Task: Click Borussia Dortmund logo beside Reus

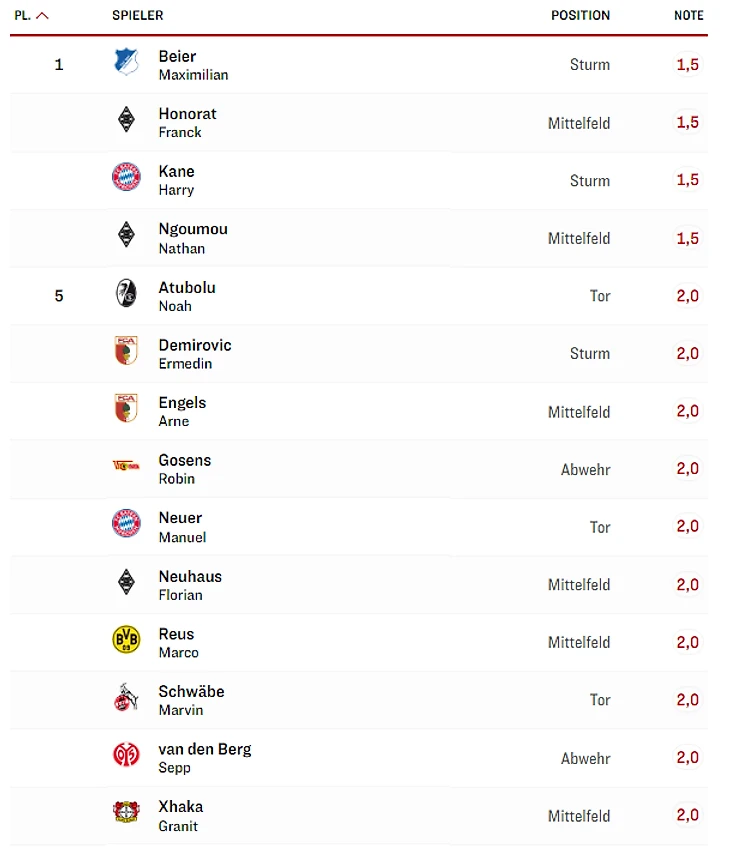Action: [126, 641]
